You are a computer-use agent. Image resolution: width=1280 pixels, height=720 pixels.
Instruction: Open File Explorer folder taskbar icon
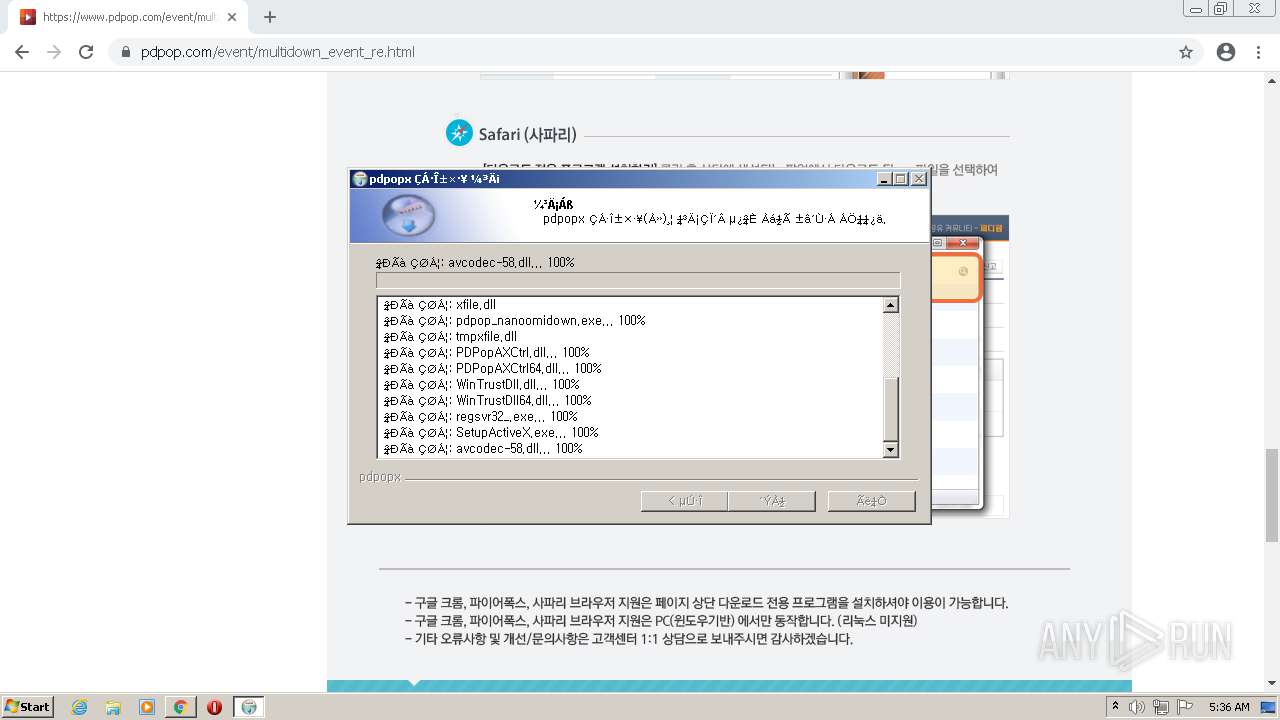point(113,707)
